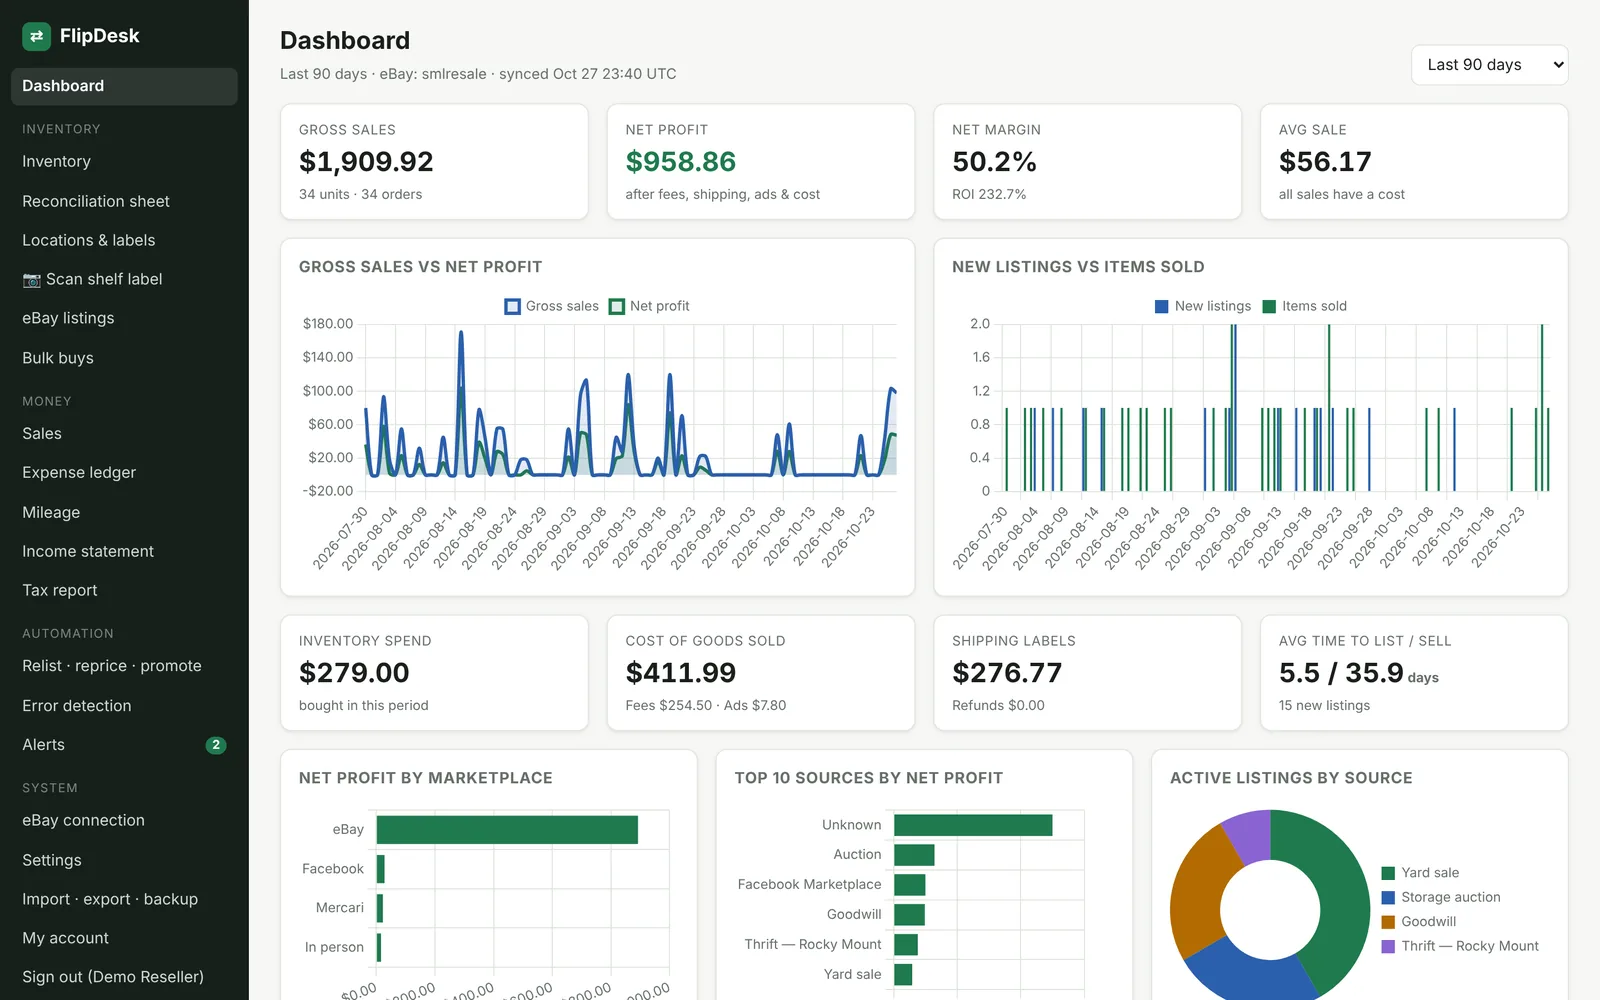Toggle New listings legend swatch
This screenshot has height=1000, width=1600.
pyautogui.click(x=1161, y=306)
